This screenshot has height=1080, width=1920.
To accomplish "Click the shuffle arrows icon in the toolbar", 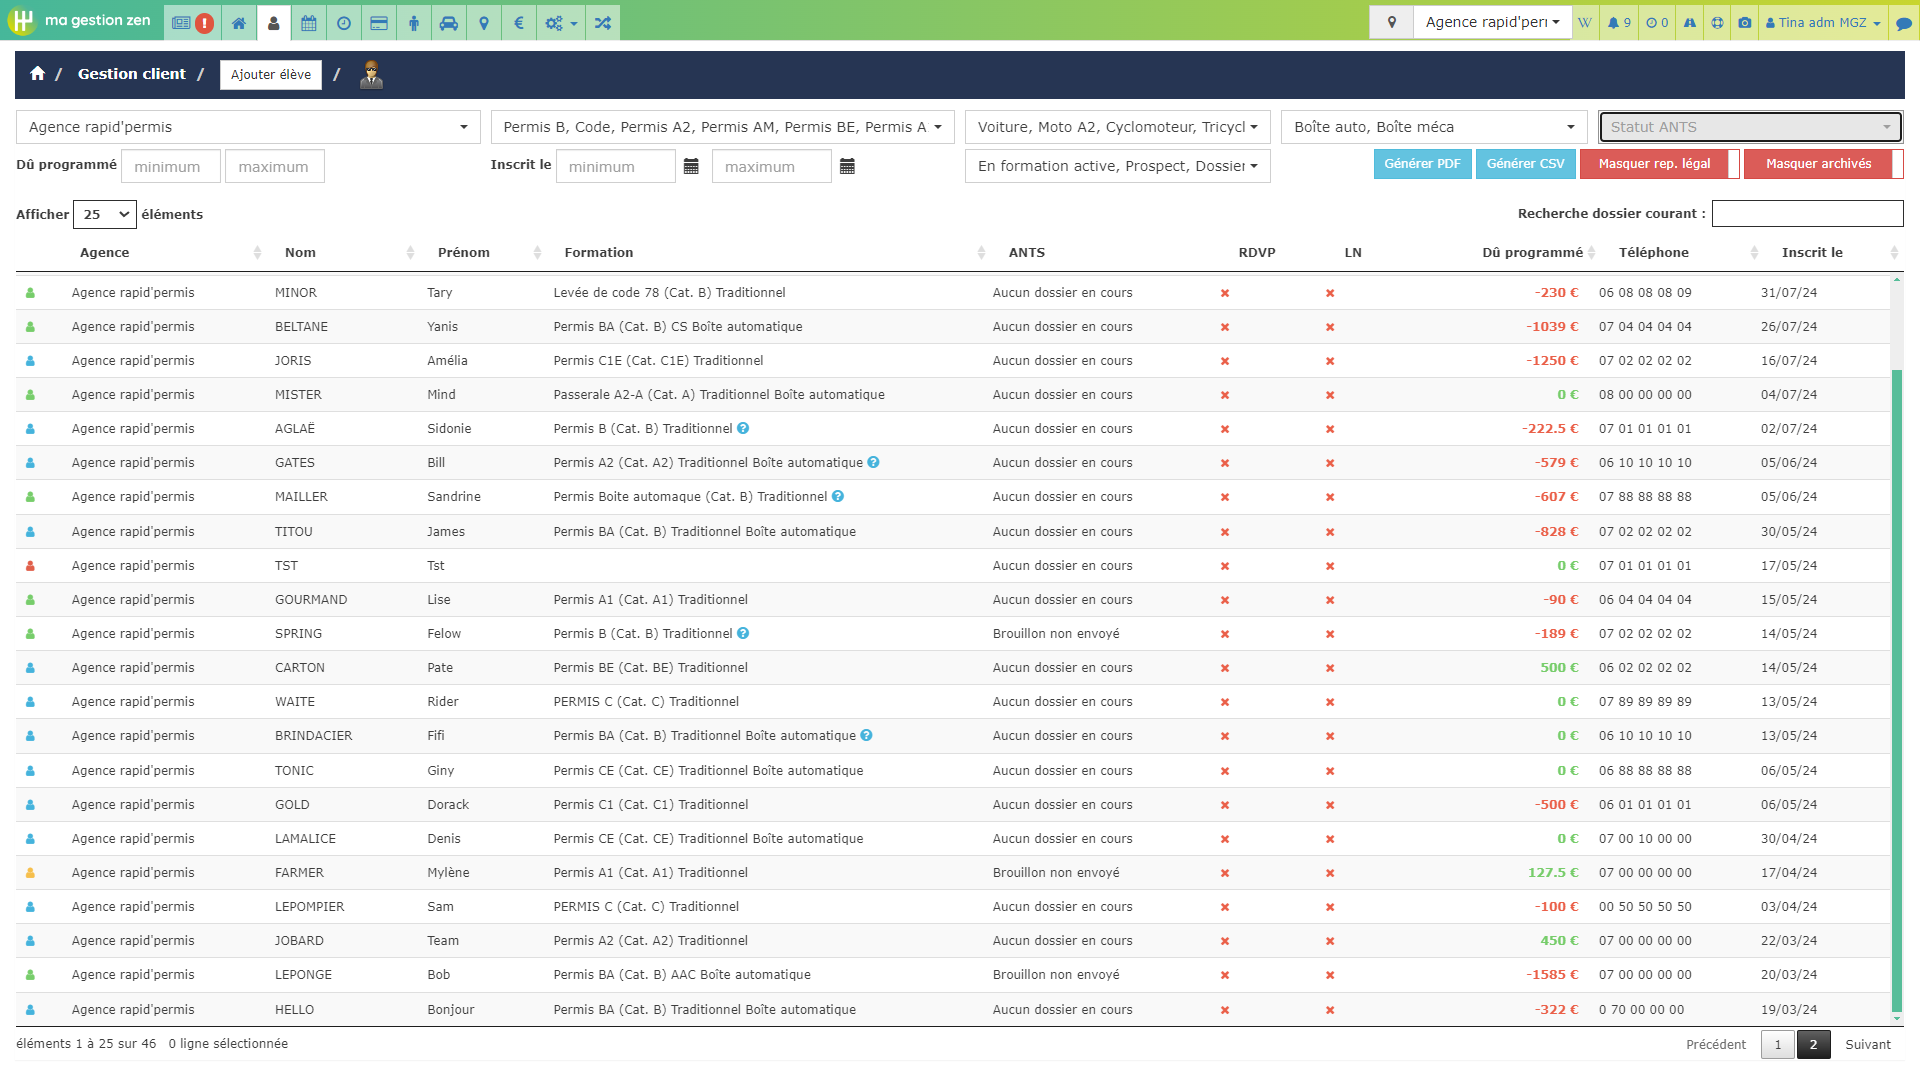I will pyautogui.click(x=602, y=22).
